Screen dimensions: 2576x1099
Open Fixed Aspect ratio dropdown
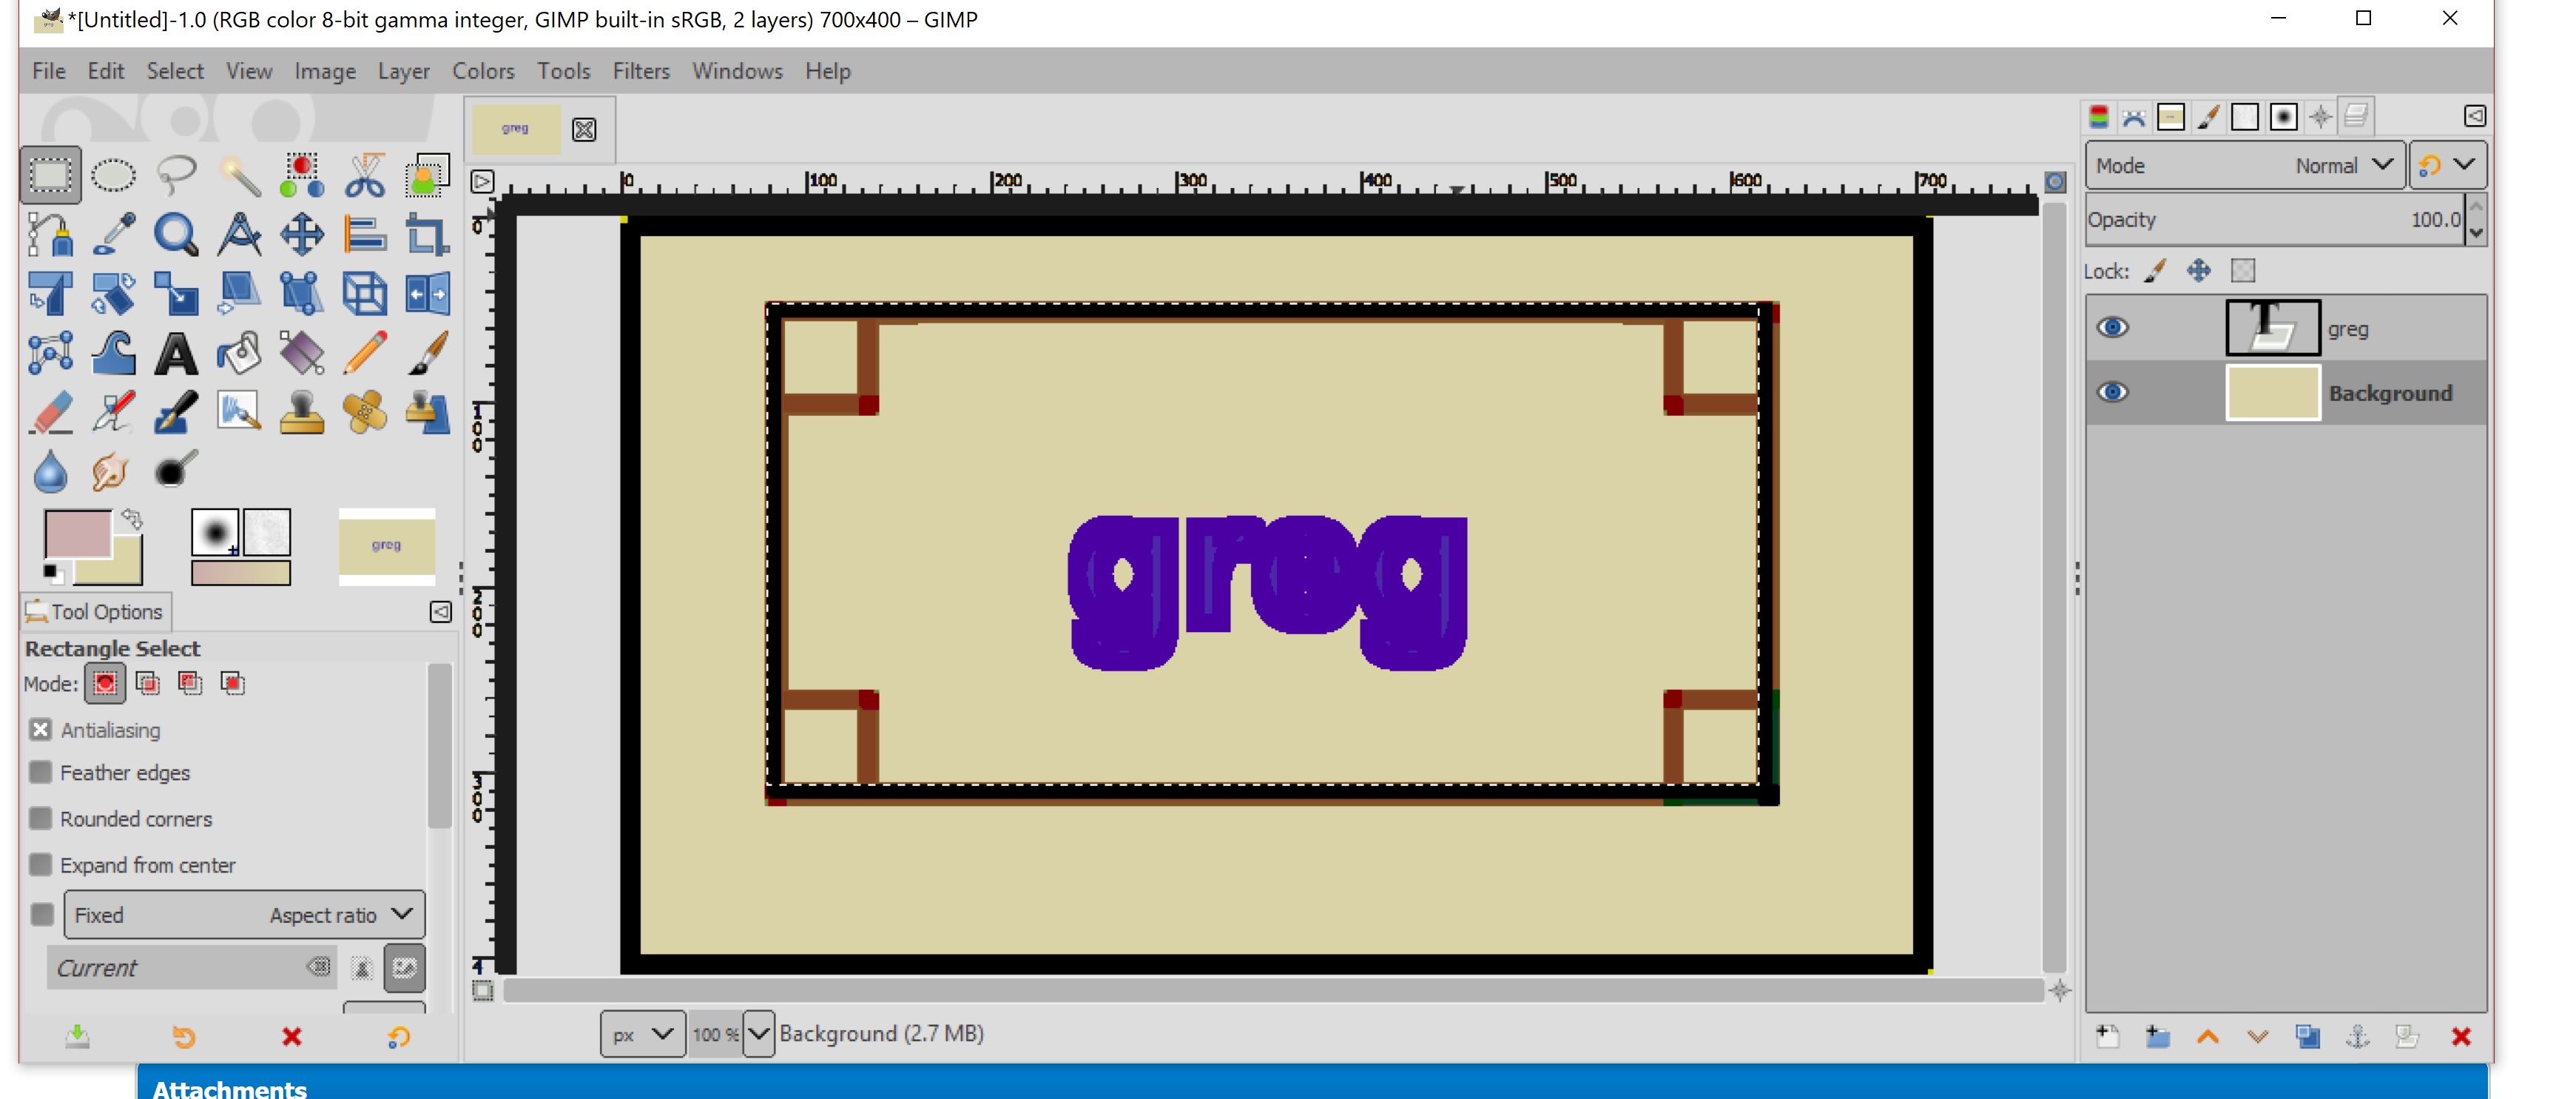click(x=244, y=914)
